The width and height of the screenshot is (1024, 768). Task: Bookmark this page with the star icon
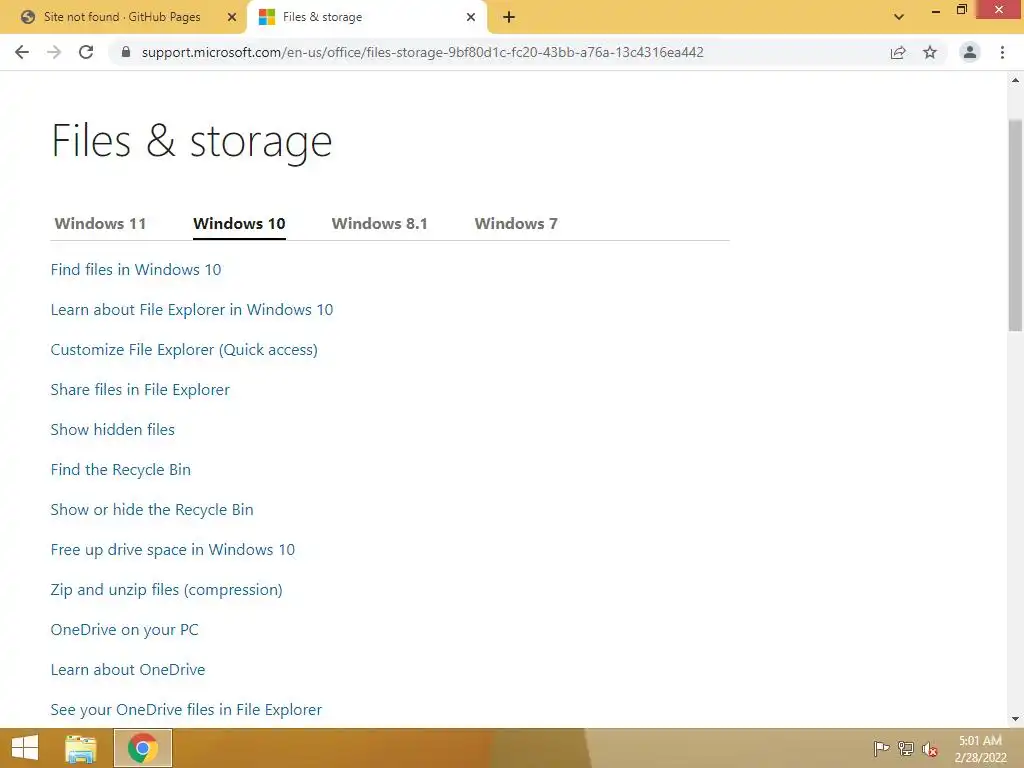click(930, 52)
